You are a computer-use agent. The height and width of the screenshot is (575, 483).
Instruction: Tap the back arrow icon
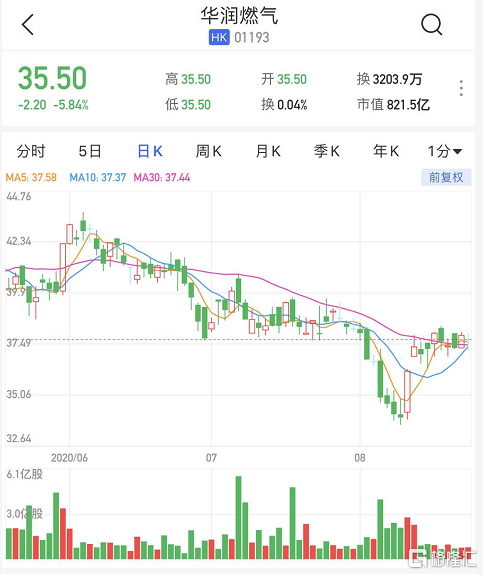28,25
